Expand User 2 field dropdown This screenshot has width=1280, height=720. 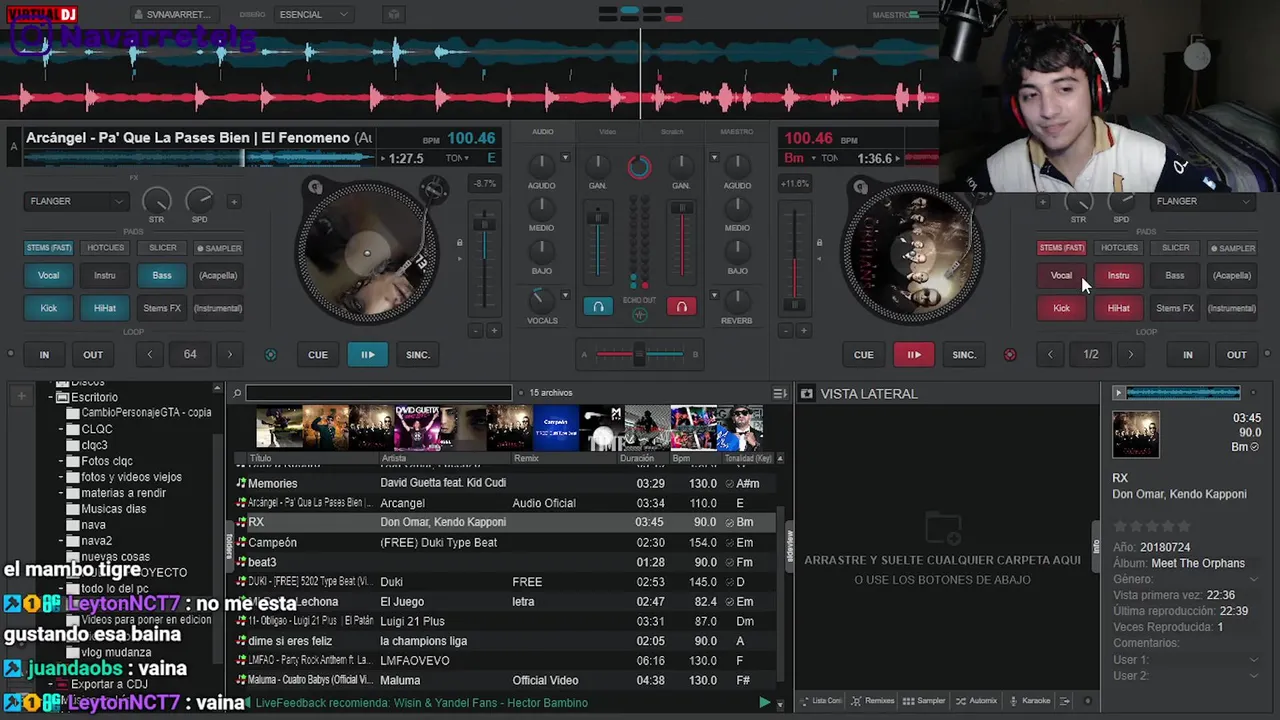pos(1254,676)
